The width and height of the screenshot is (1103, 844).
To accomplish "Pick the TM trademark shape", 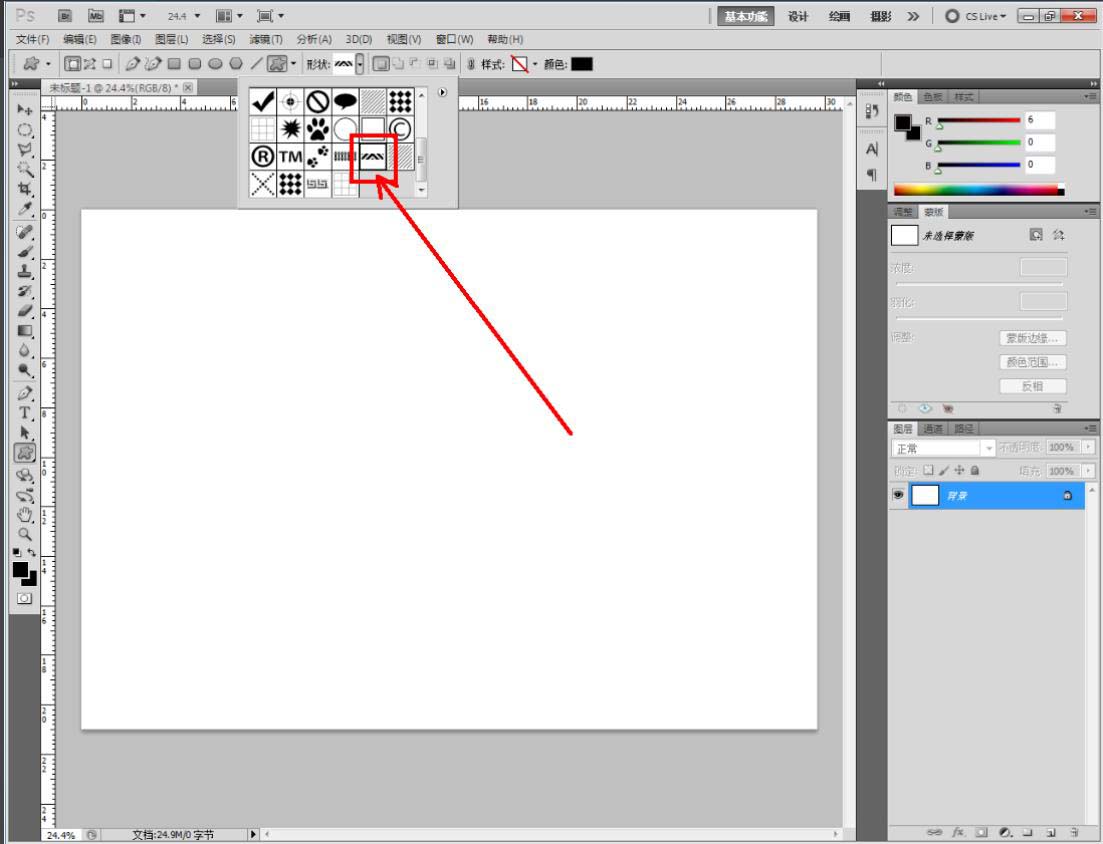I will click(x=291, y=156).
